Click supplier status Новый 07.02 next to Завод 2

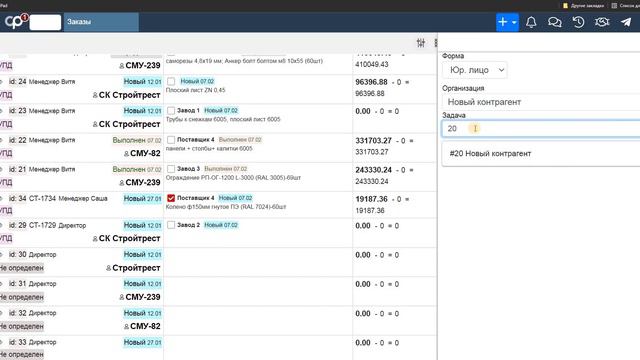[x=221, y=225]
